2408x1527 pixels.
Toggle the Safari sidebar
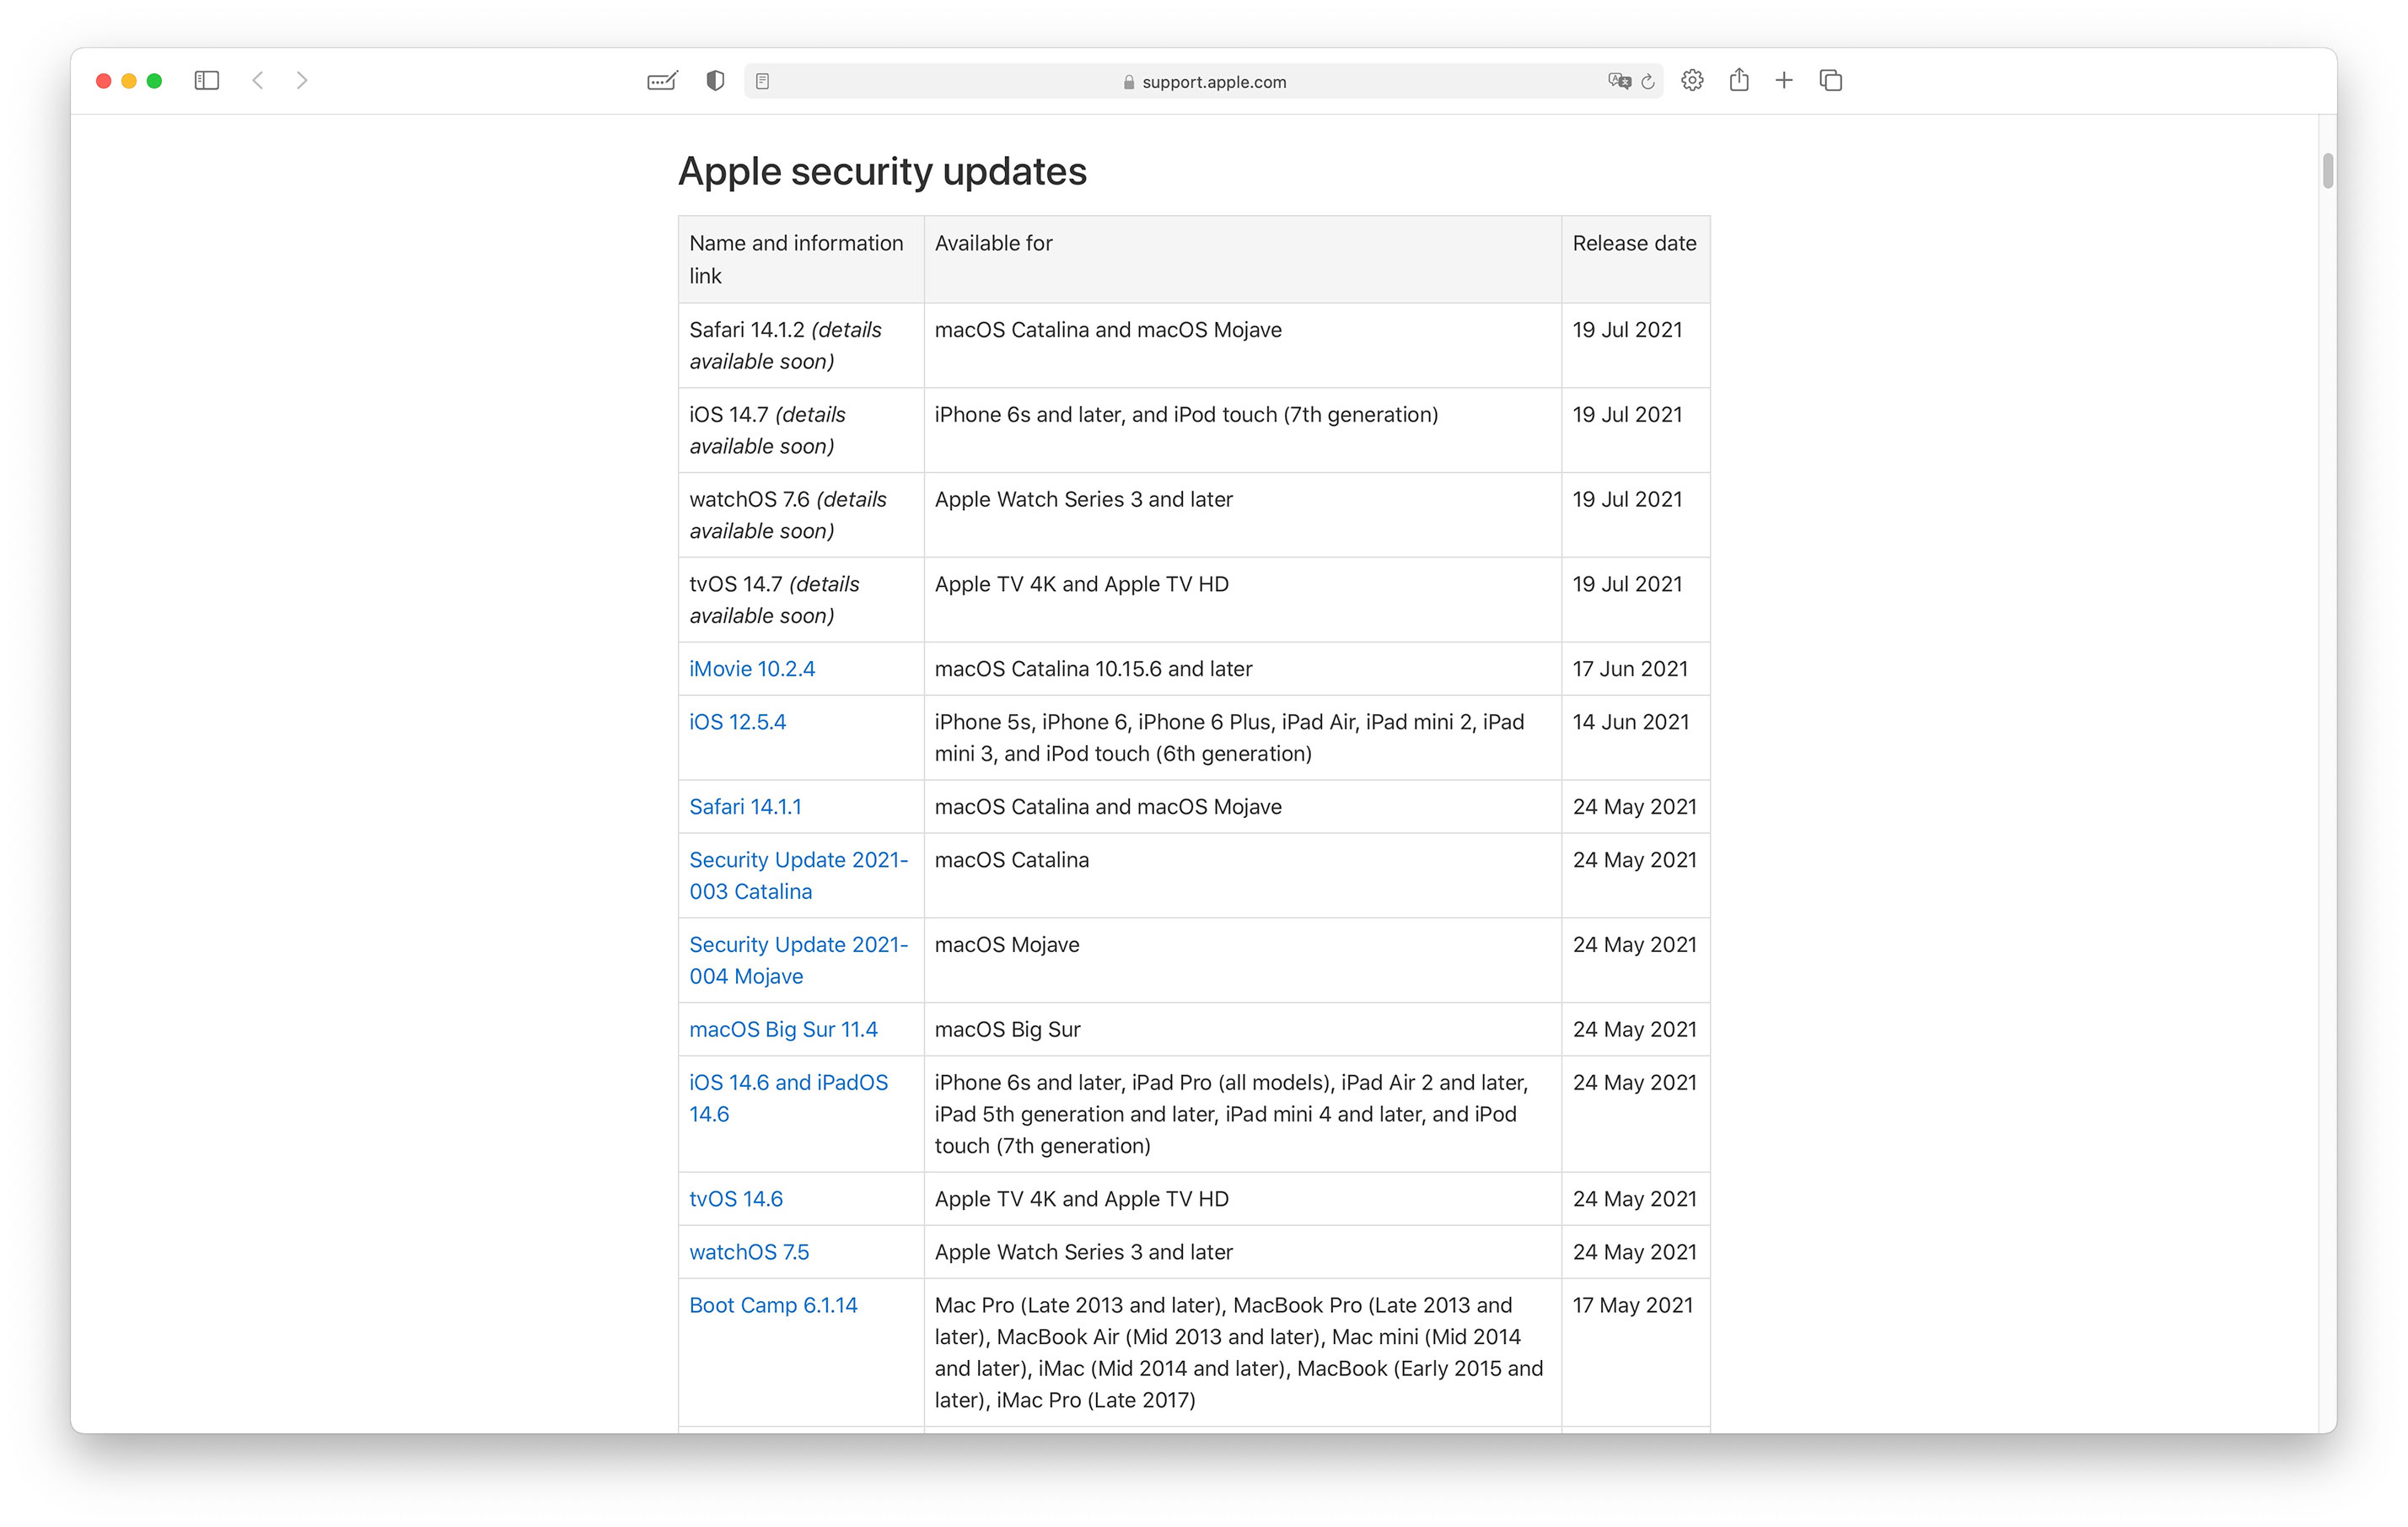(206, 81)
